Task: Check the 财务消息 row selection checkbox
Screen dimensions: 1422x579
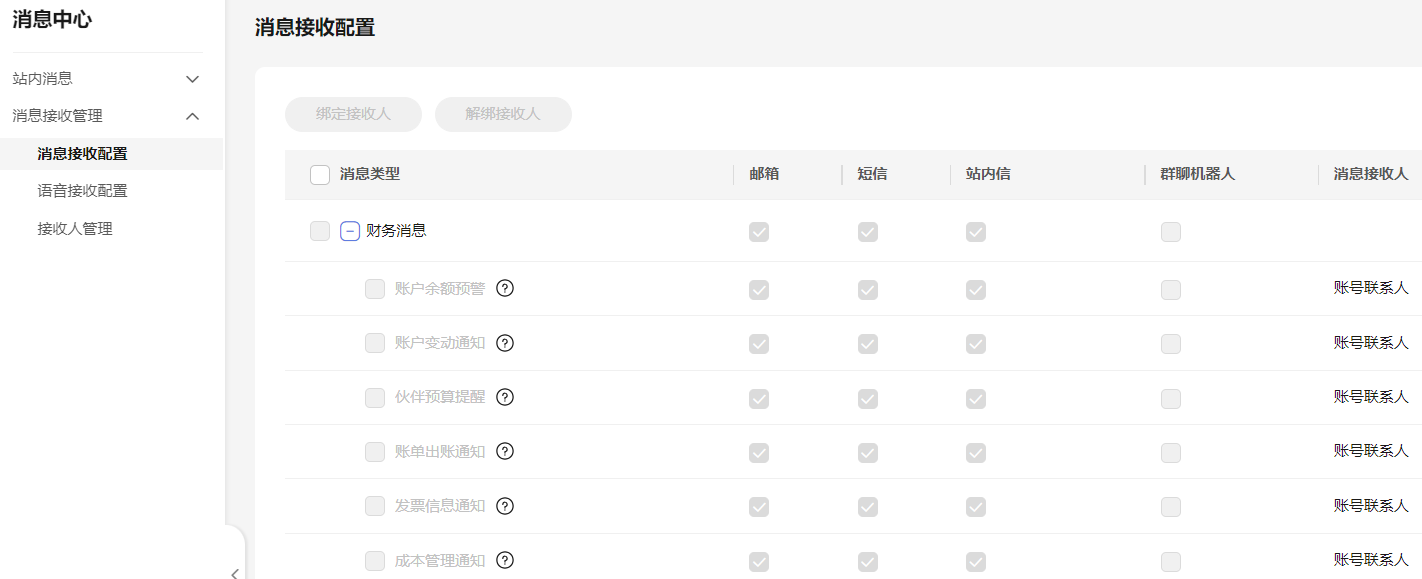Action: point(320,231)
